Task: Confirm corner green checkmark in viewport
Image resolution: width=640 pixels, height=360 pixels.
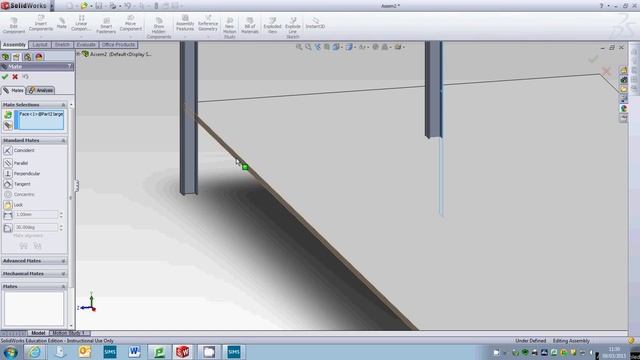Action: point(593,59)
